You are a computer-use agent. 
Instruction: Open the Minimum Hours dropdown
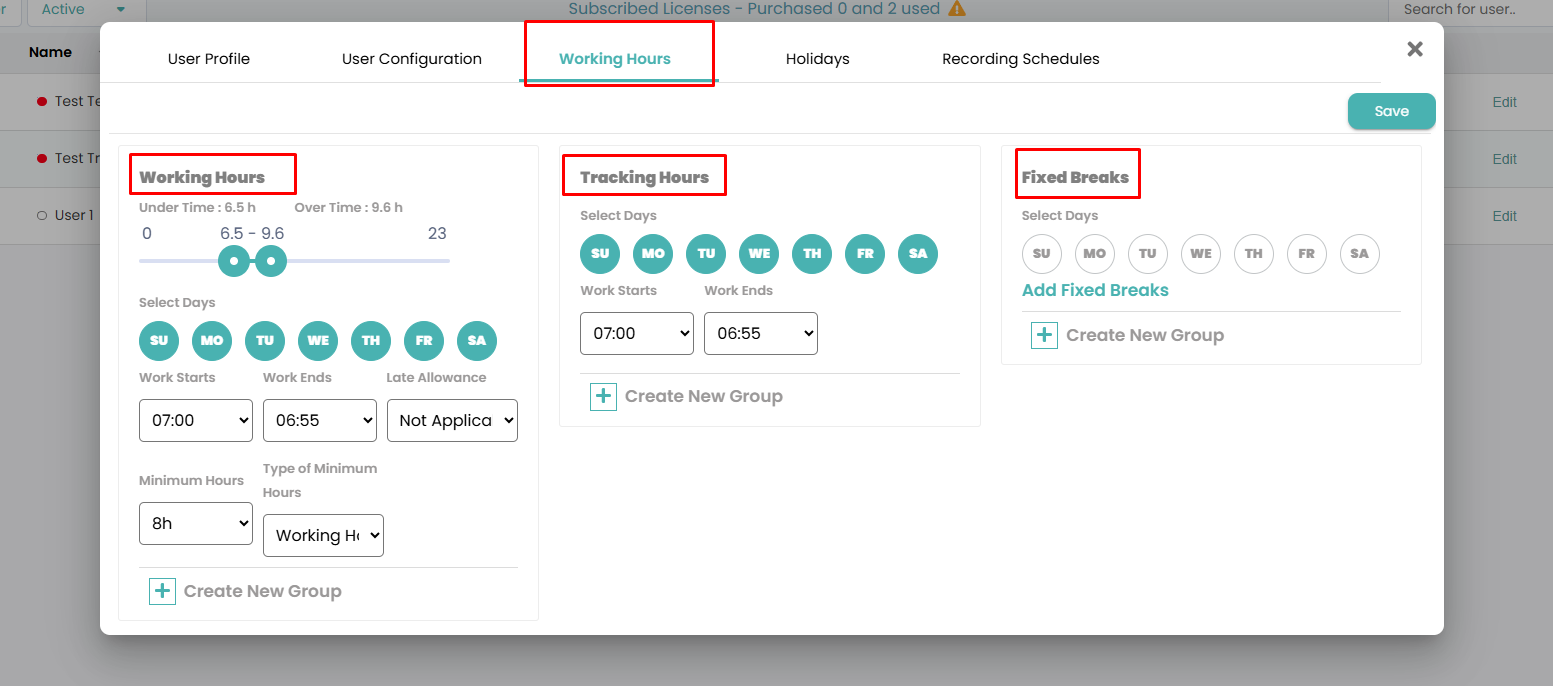click(x=196, y=523)
